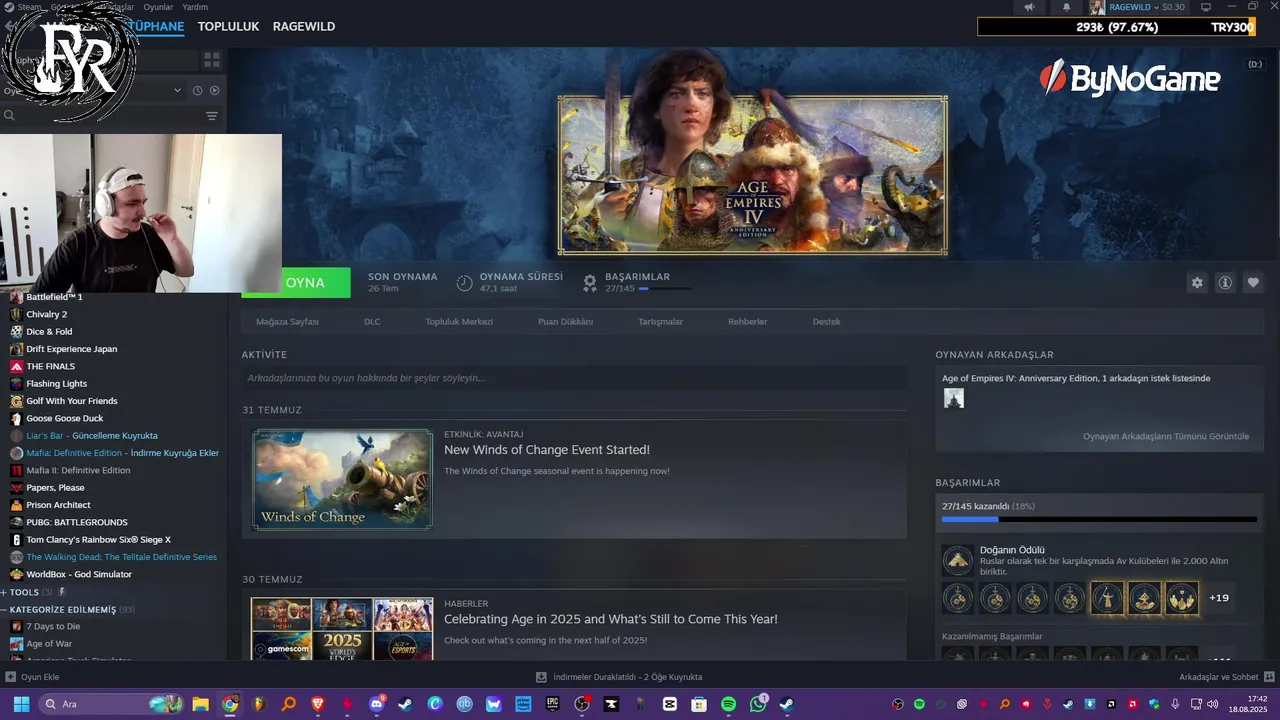The width and height of the screenshot is (1280, 720).
Task: Open Google Chrome from the taskbar
Action: [x=230, y=704]
